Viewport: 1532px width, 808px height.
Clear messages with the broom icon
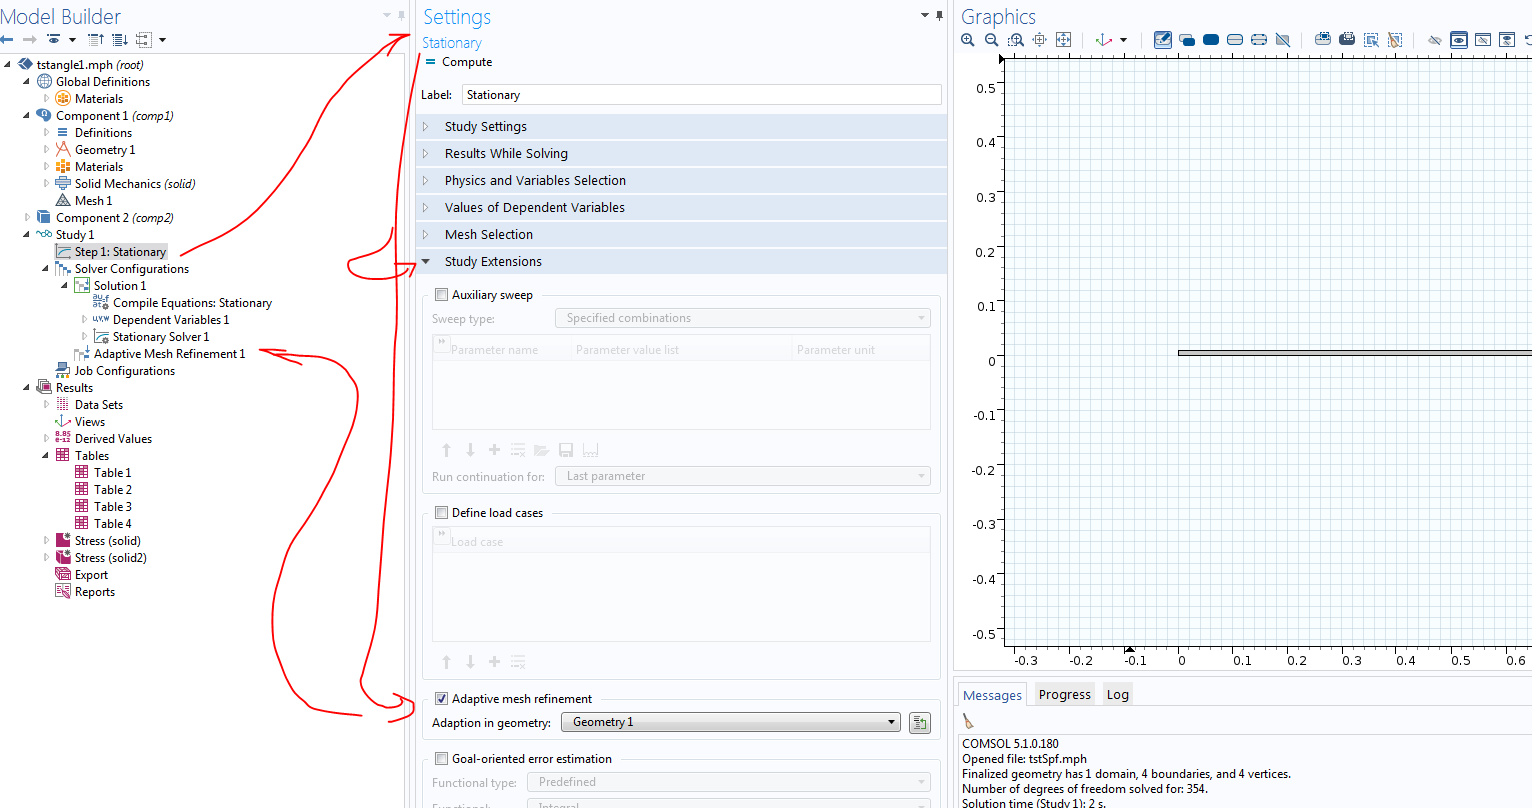pyautogui.click(x=968, y=721)
